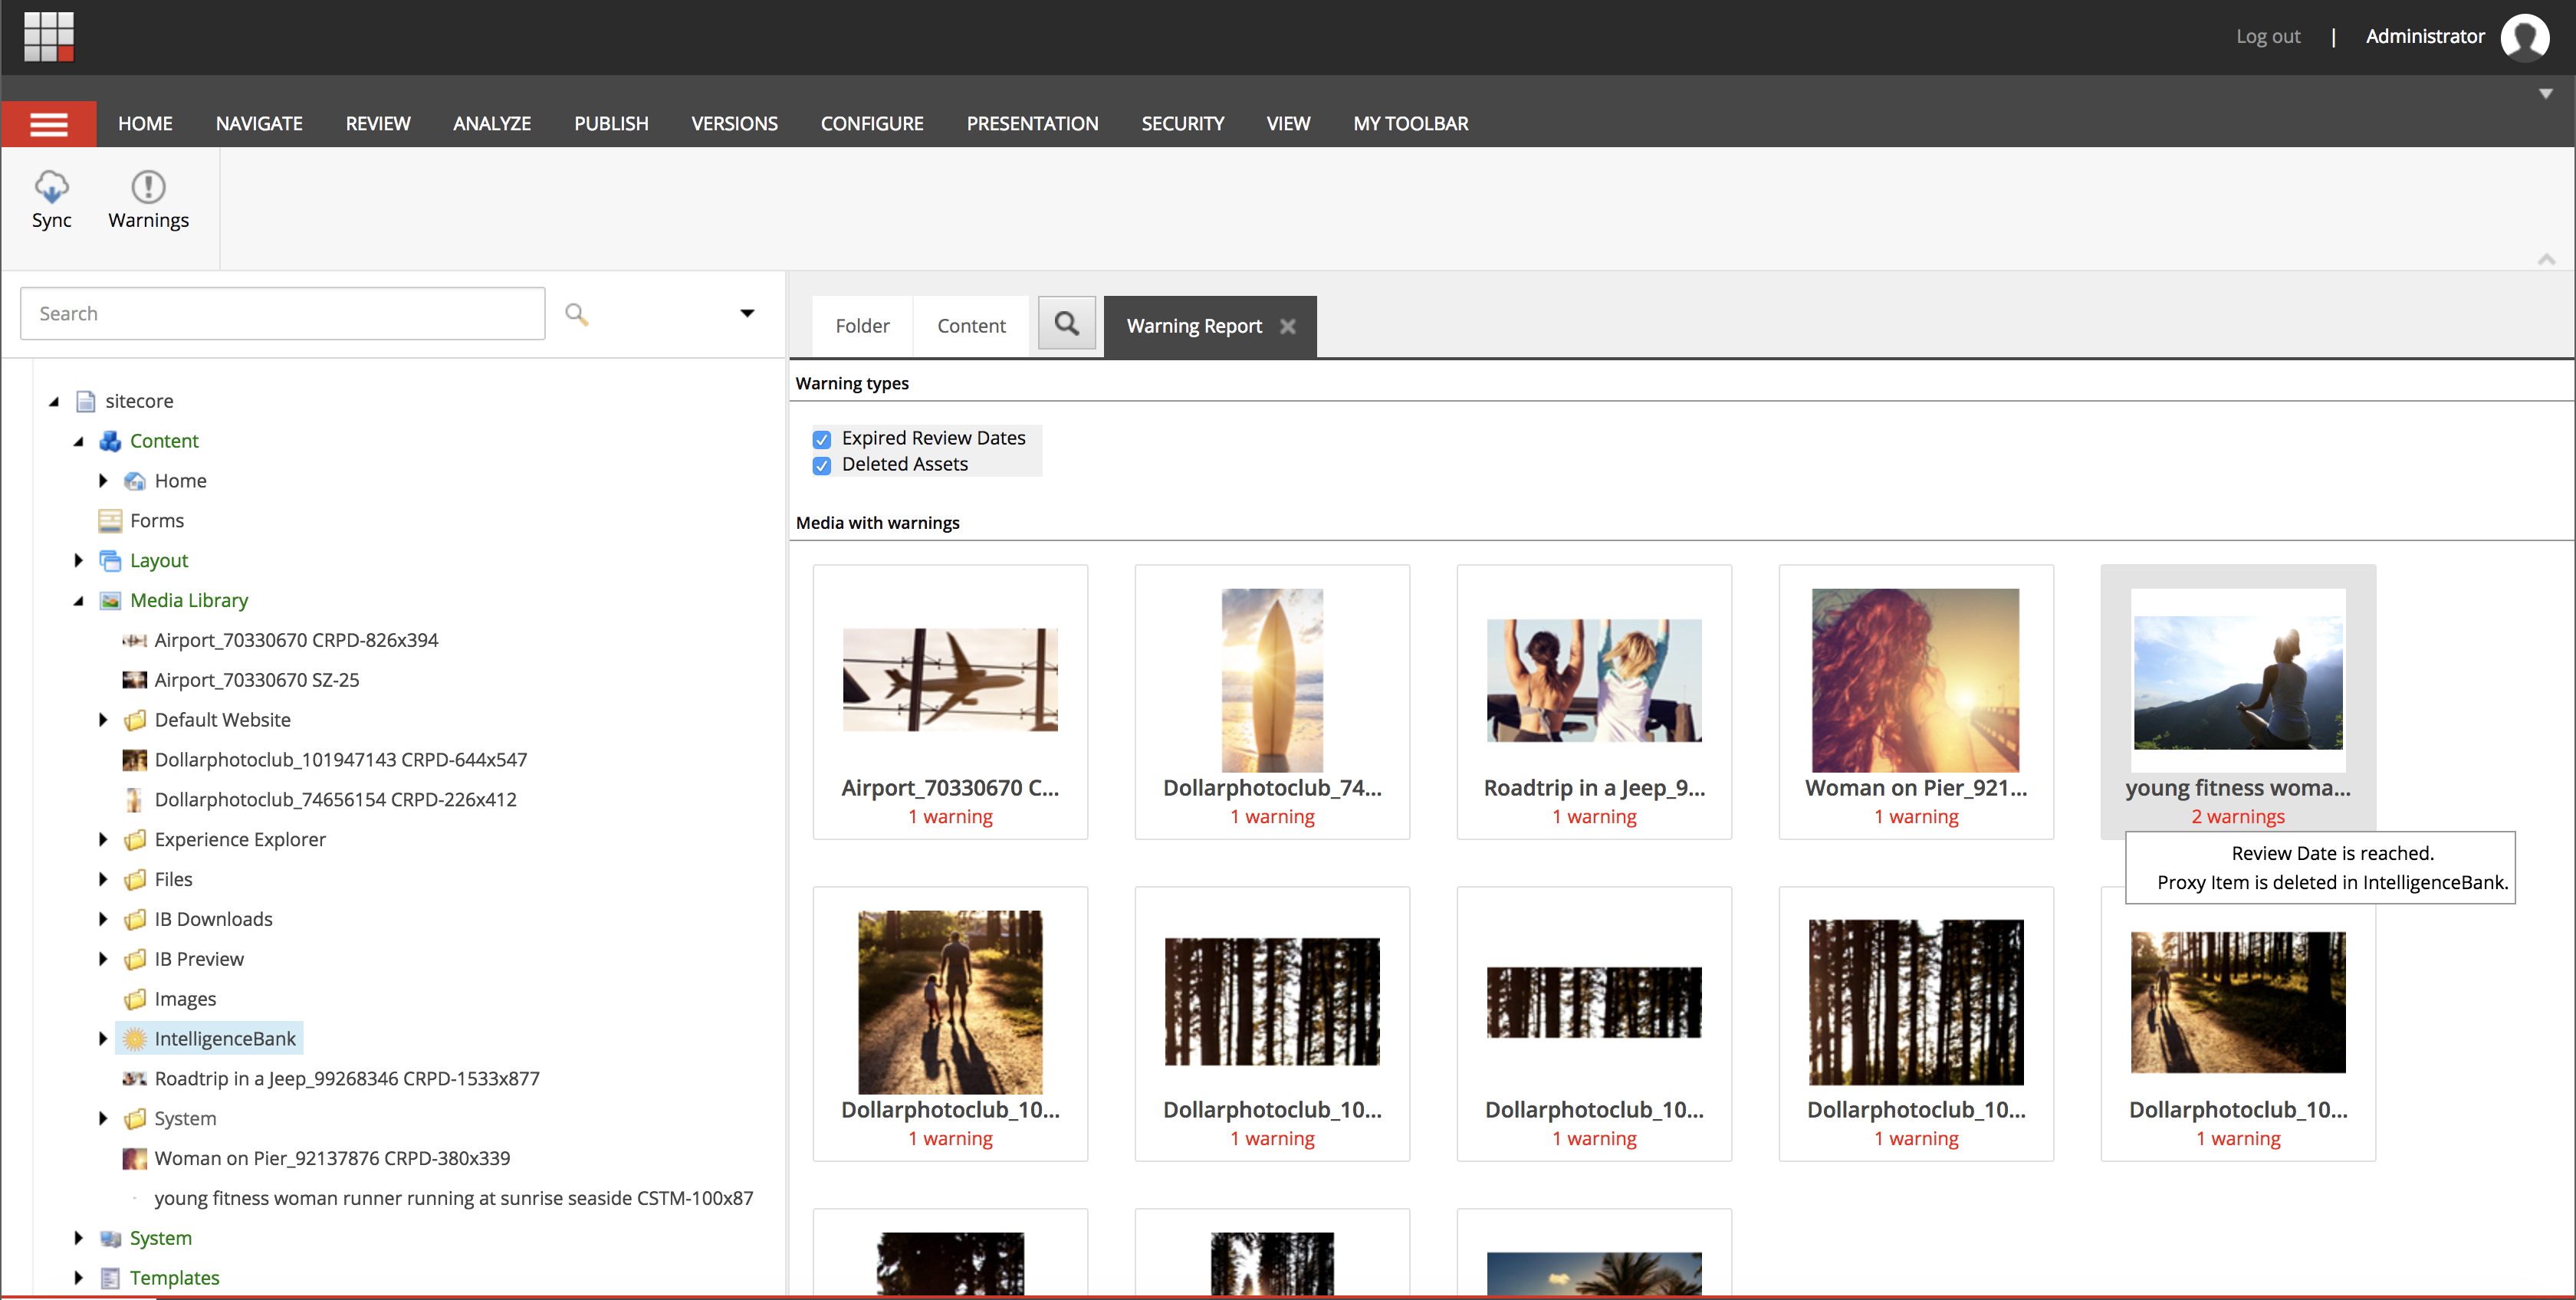Click the red hamburger menu button
This screenshot has height=1300, width=2576.
[49, 124]
